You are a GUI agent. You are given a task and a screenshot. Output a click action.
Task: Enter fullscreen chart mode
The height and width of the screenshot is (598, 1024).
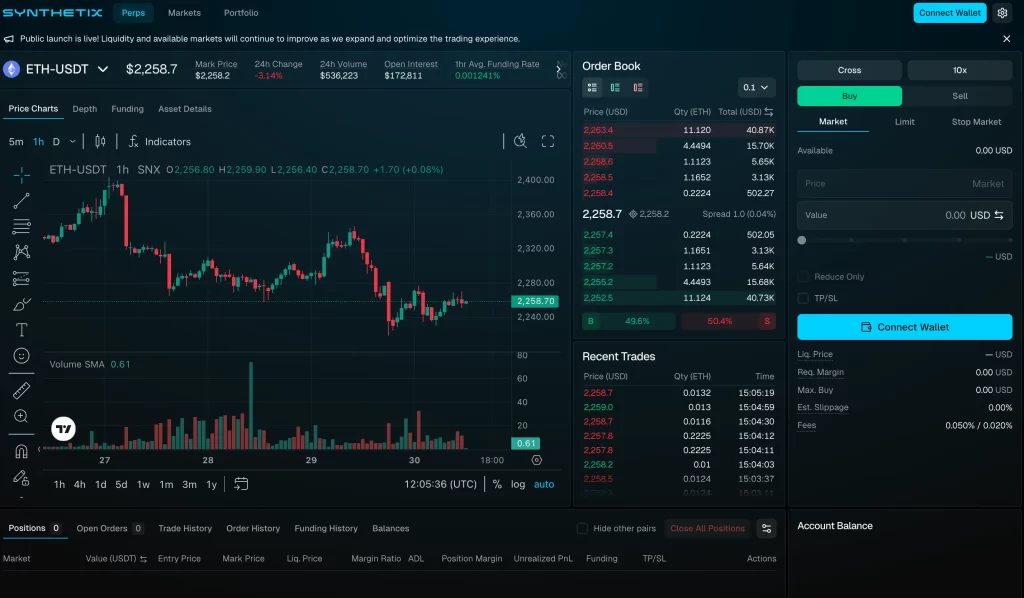pyautogui.click(x=548, y=141)
